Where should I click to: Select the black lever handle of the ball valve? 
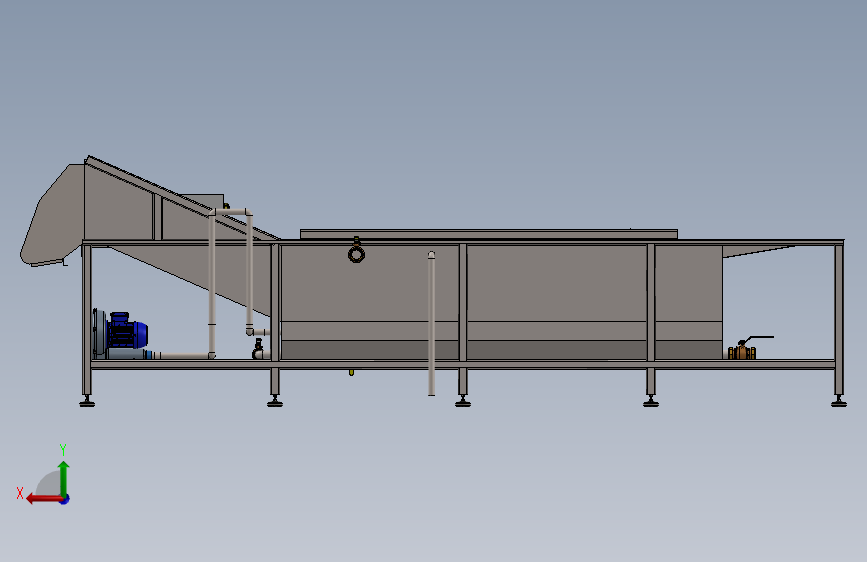pyautogui.click(x=758, y=339)
